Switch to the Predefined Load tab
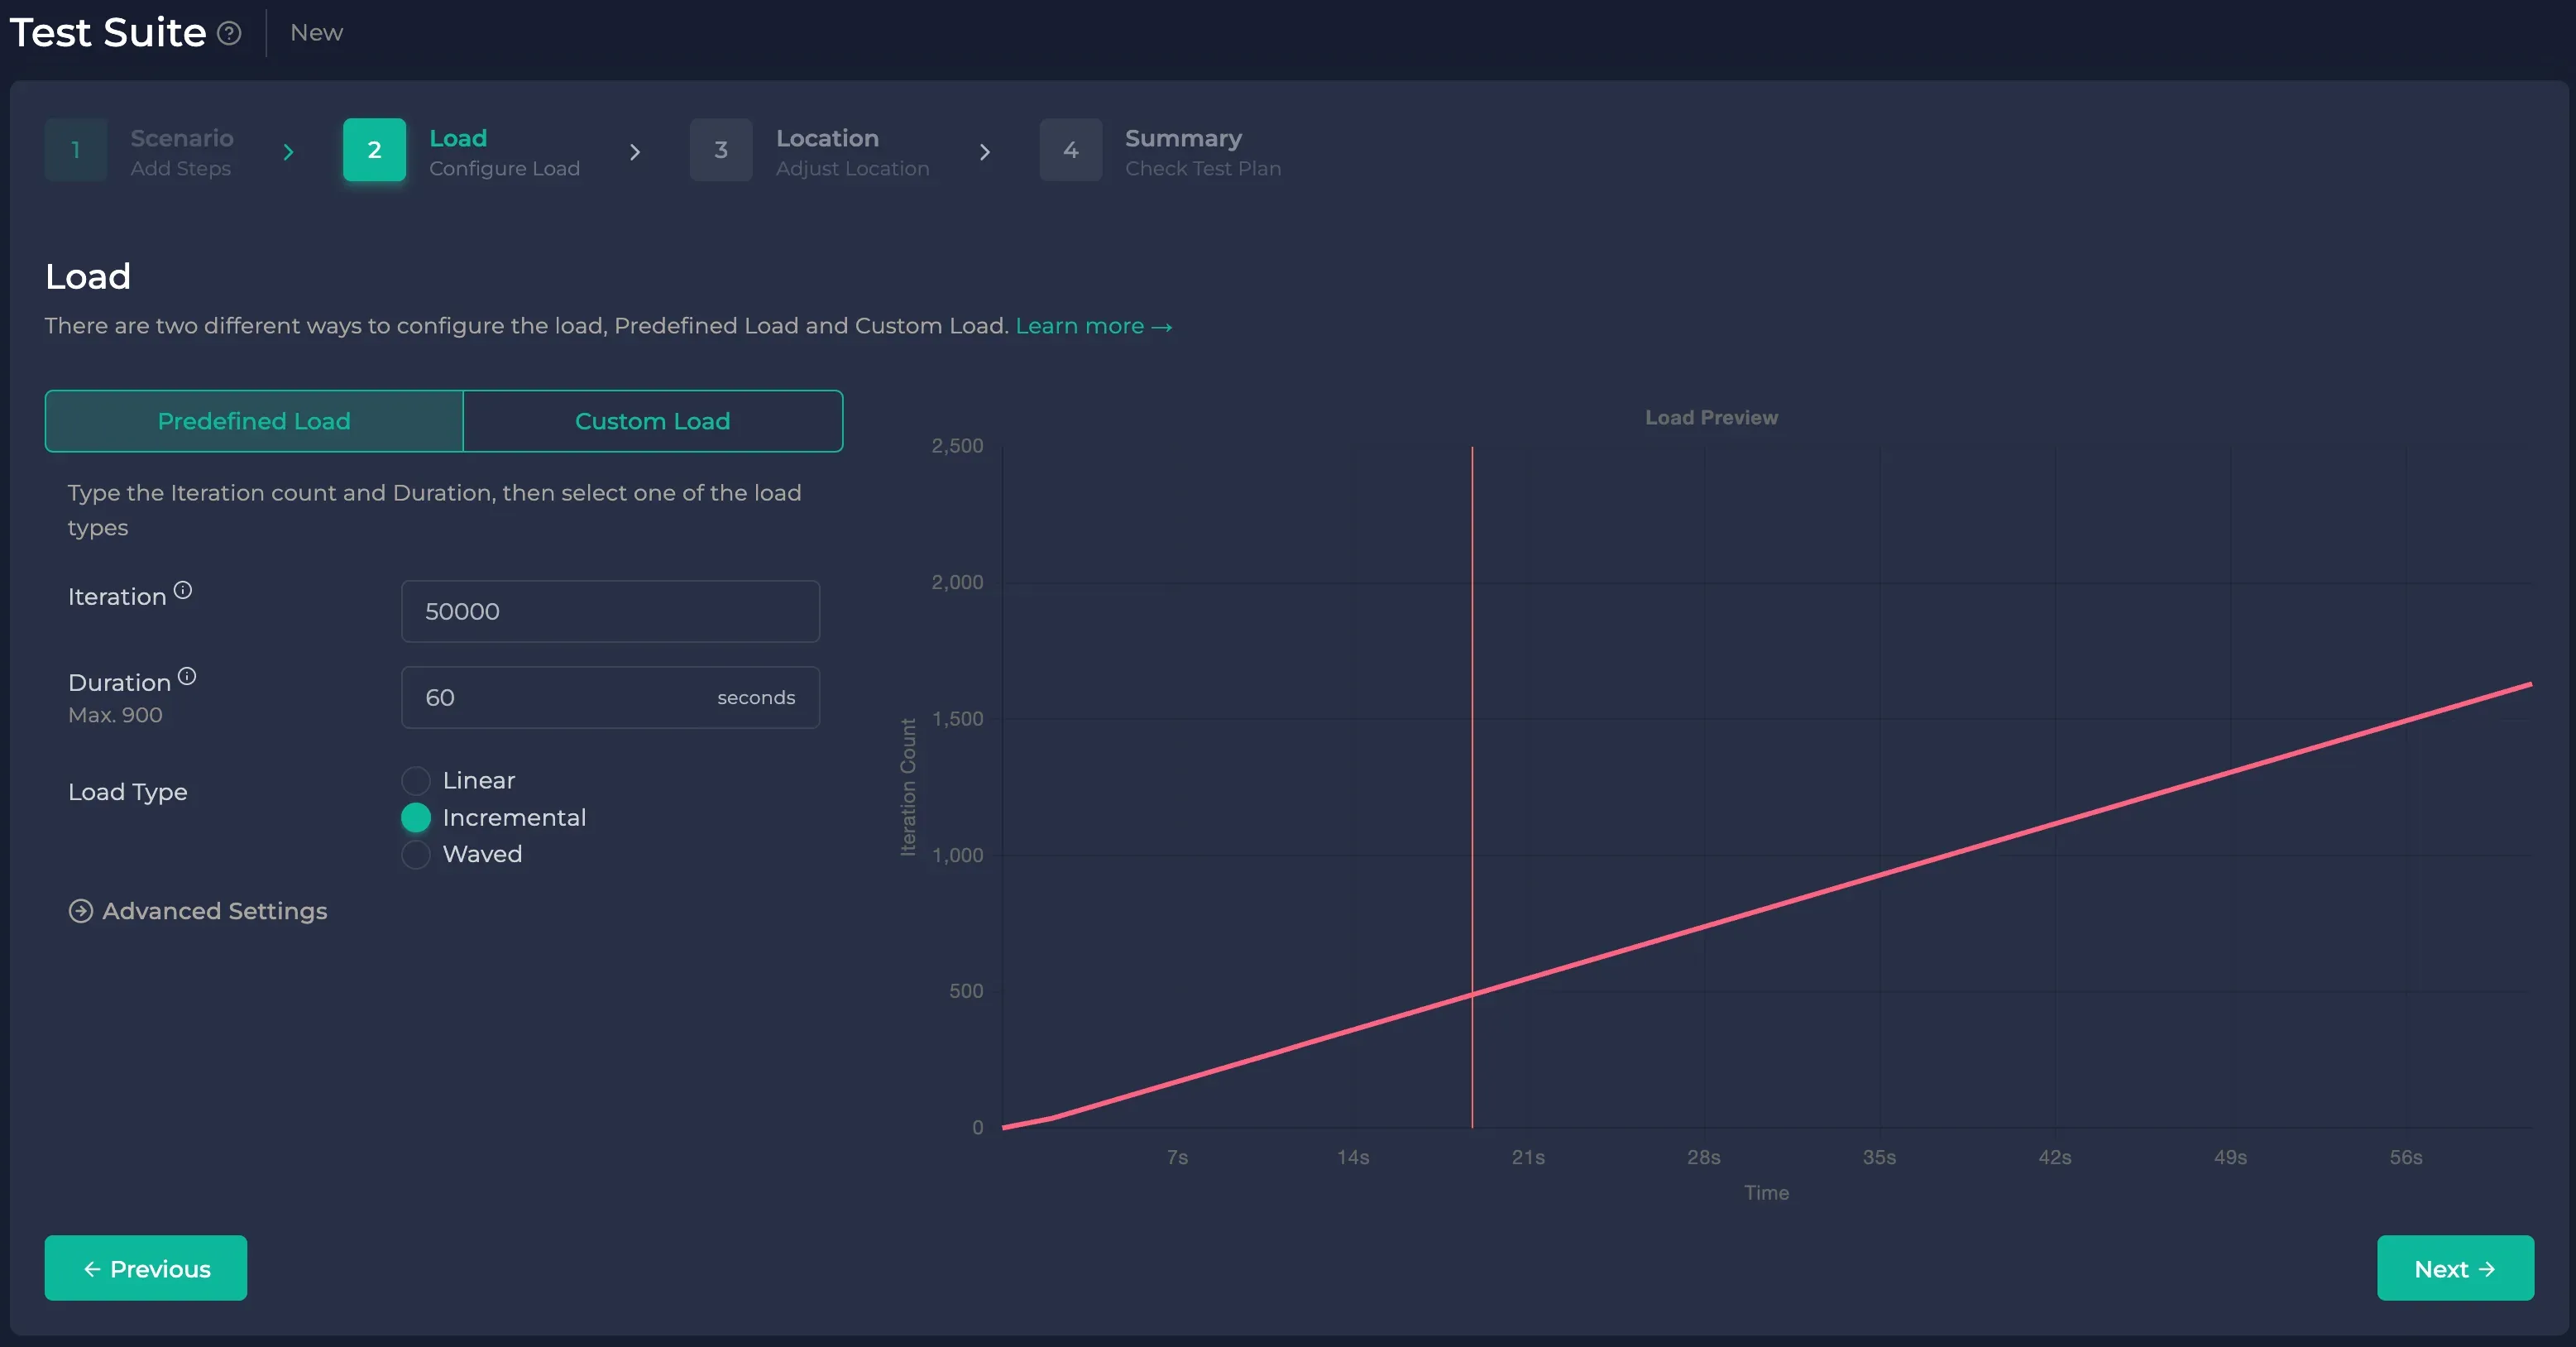The height and width of the screenshot is (1347, 2576). pos(254,421)
